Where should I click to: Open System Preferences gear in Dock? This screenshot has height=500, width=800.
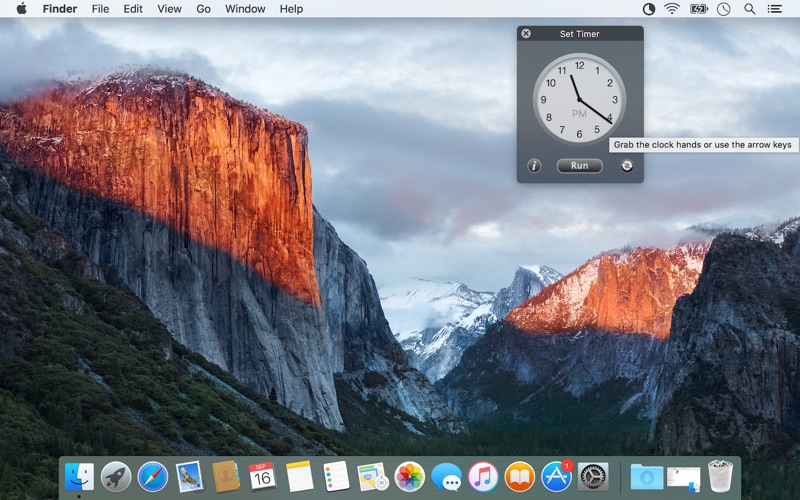tap(593, 477)
